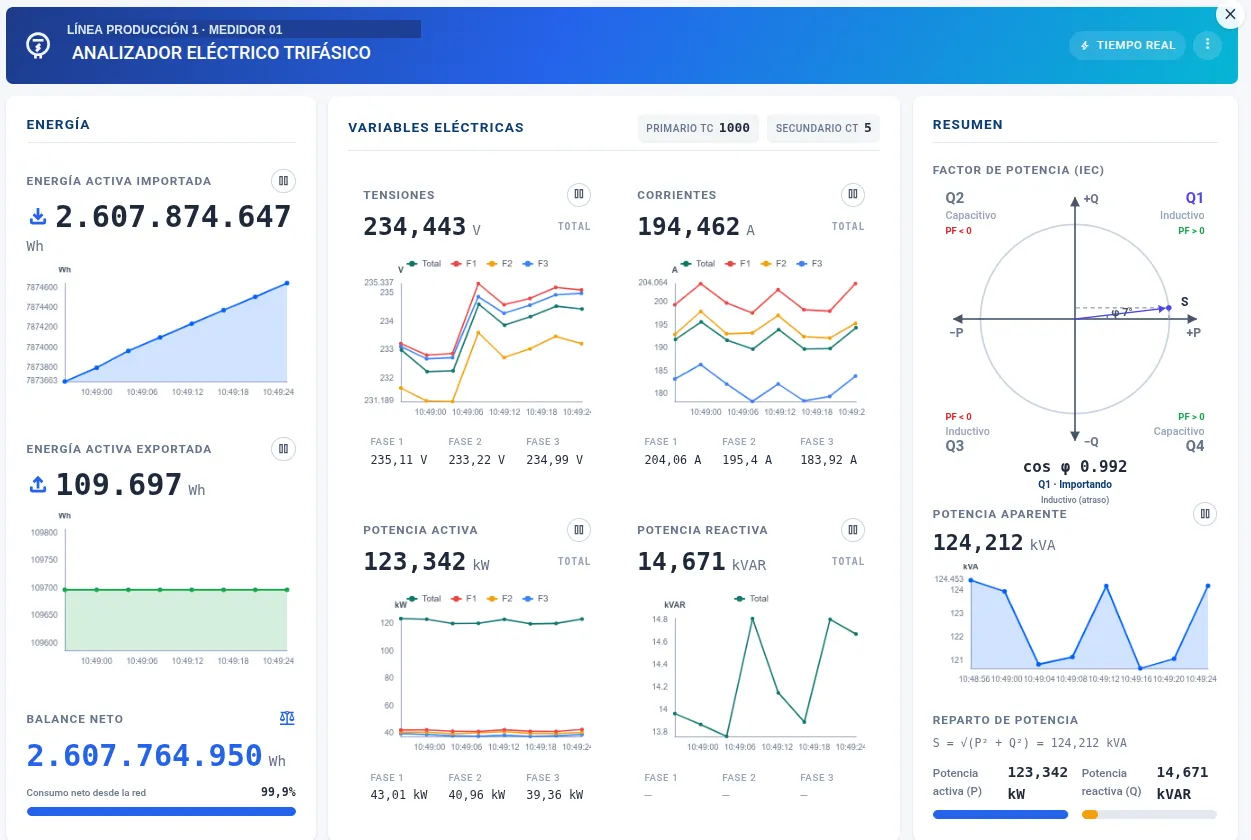The height and width of the screenshot is (840, 1251).
Task: Click the Balance Neto scale icon
Action: pos(288,718)
